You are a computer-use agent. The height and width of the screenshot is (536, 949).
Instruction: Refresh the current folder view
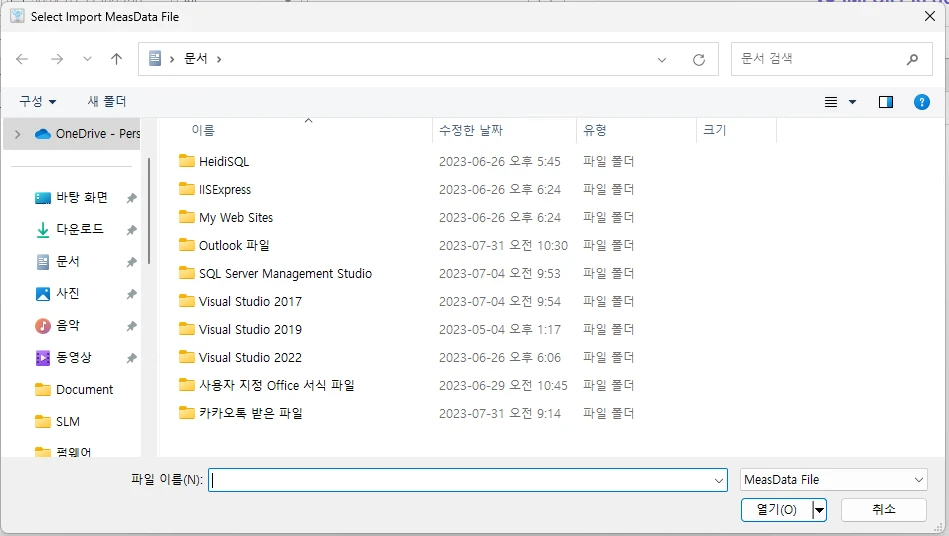point(698,59)
